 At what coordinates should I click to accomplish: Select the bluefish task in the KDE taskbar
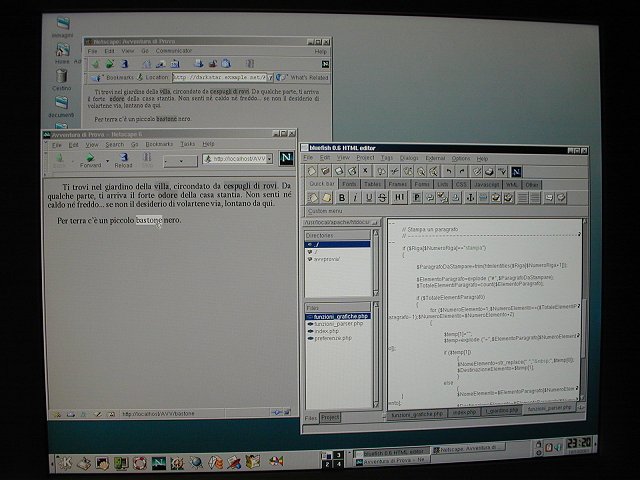(x=392, y=452)
